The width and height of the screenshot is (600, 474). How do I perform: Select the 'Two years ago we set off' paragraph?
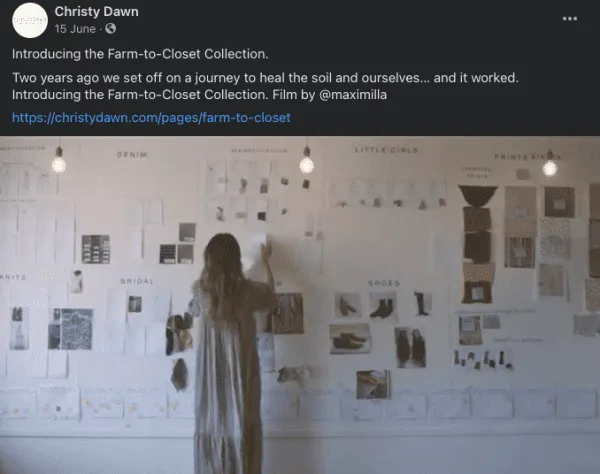[x=265, y=86]
